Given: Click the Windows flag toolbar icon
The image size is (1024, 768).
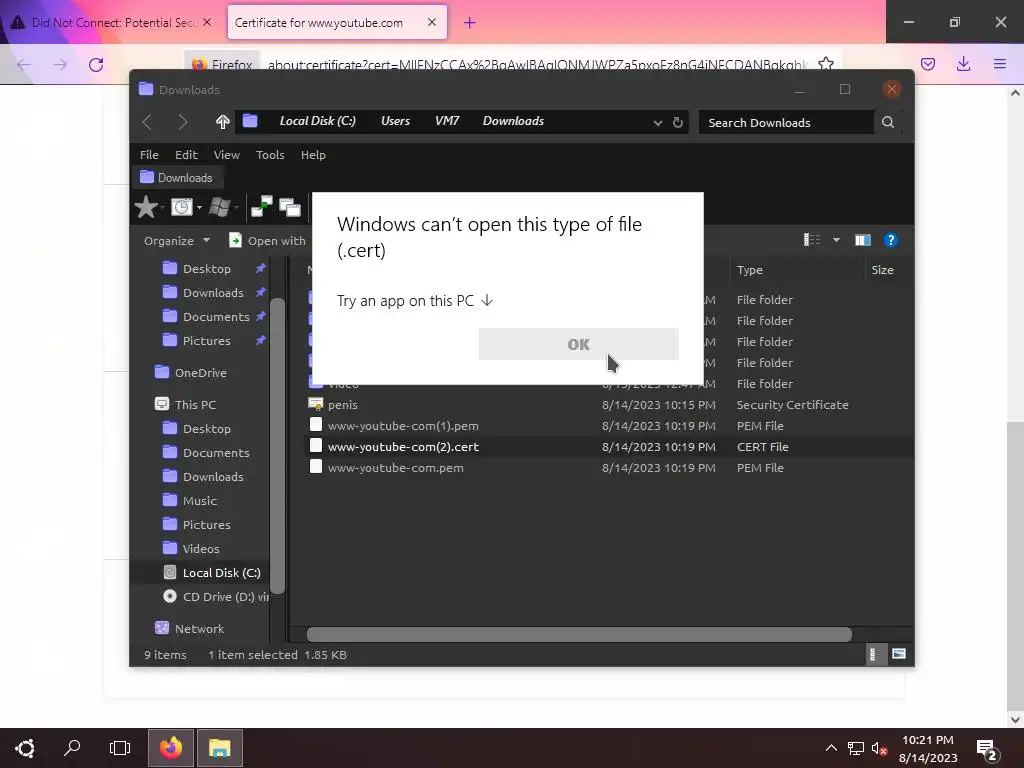Looking at the screenshot, I should 219,208.
